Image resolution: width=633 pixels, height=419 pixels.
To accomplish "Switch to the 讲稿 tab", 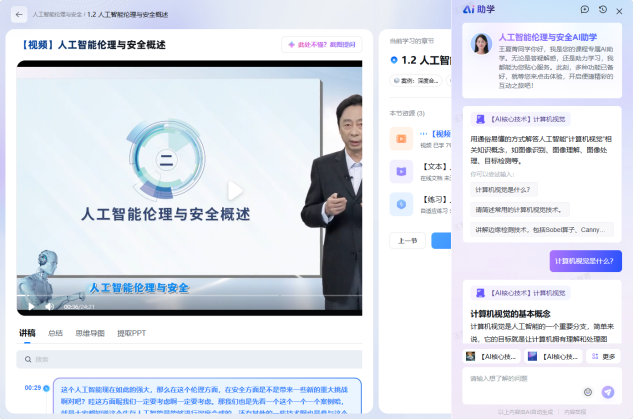I will tap(27, 333).
